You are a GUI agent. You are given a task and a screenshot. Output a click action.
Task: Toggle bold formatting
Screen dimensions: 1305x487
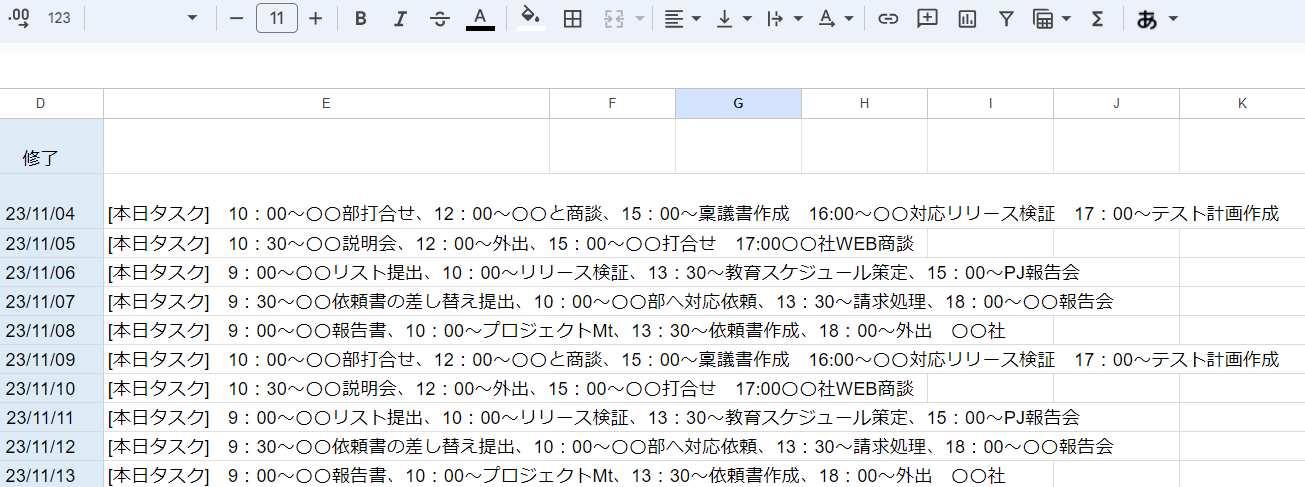click(361, 18)
